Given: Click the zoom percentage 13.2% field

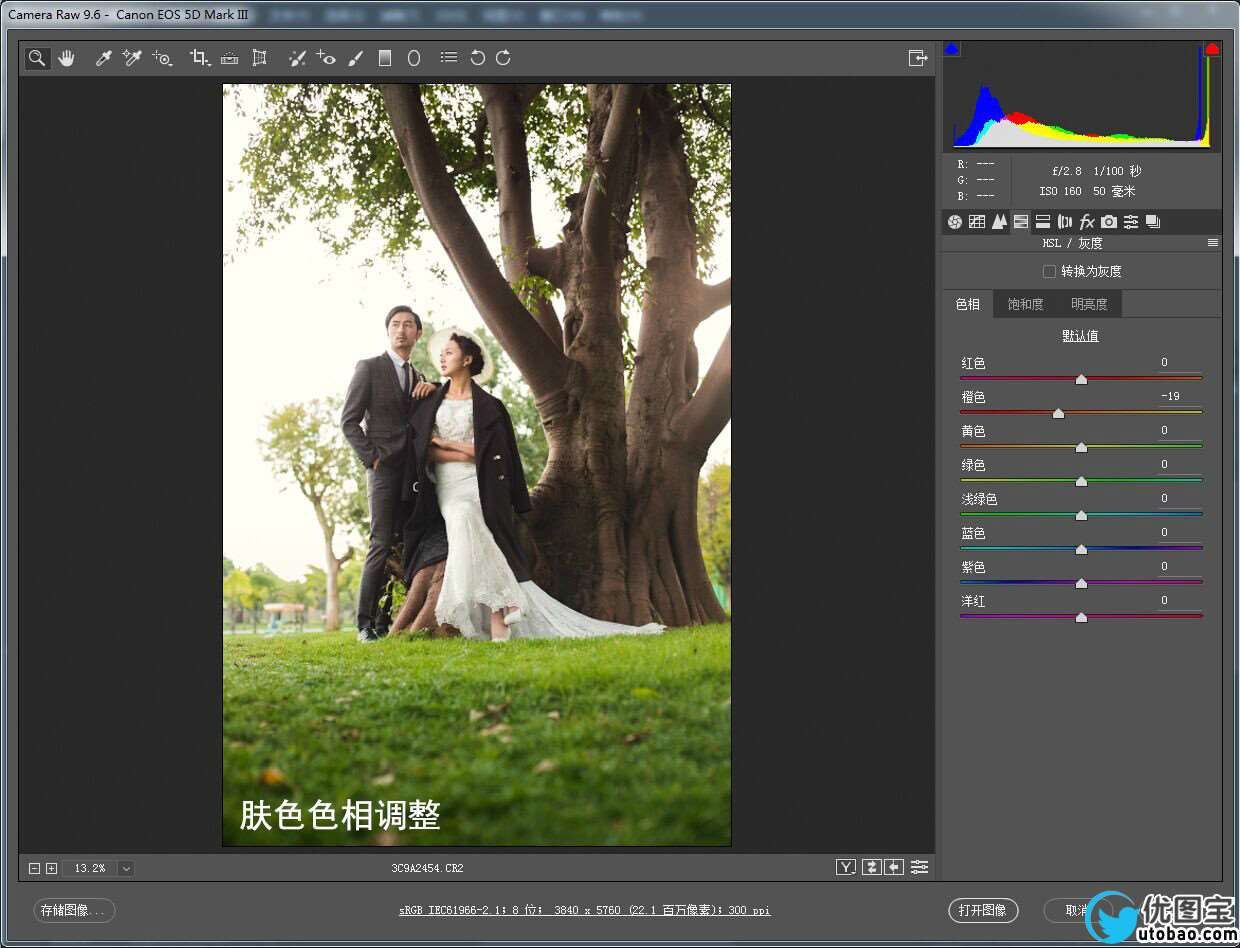Looking at the screenshot, I should (89, 868).
